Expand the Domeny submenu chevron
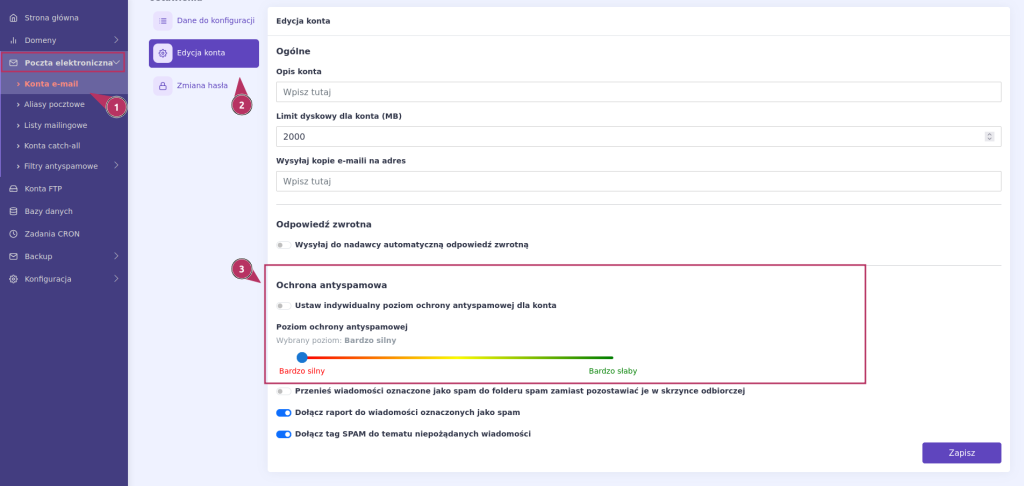The width and height of the screenshot is (1024, 486). pos(116,40)
